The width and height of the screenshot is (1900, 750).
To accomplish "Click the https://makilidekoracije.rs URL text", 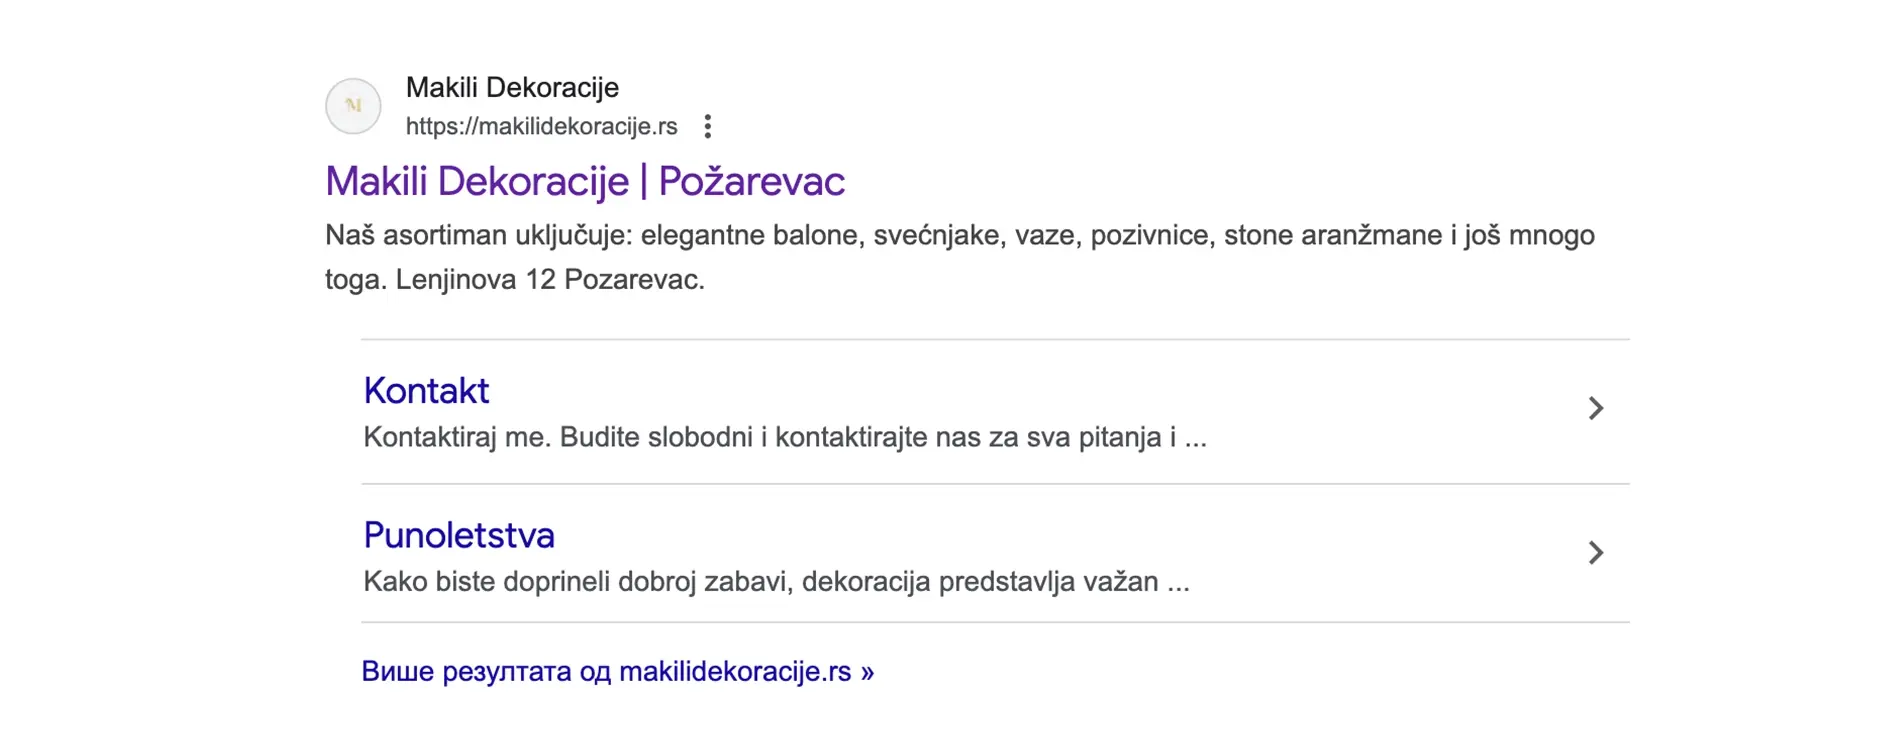I will [x=541, y=127].
